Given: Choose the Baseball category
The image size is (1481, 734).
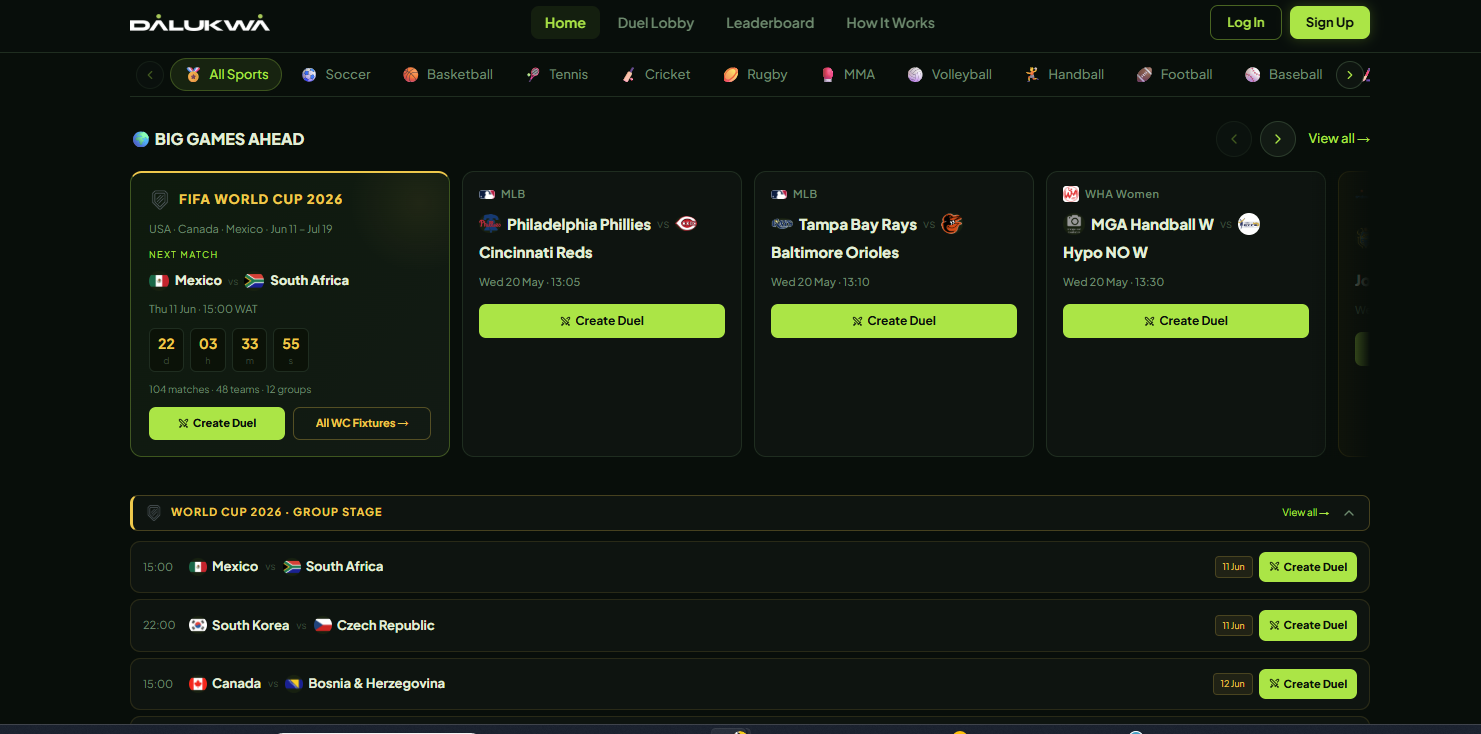Looking at the screenshot, I should (x=1284, y=75).
